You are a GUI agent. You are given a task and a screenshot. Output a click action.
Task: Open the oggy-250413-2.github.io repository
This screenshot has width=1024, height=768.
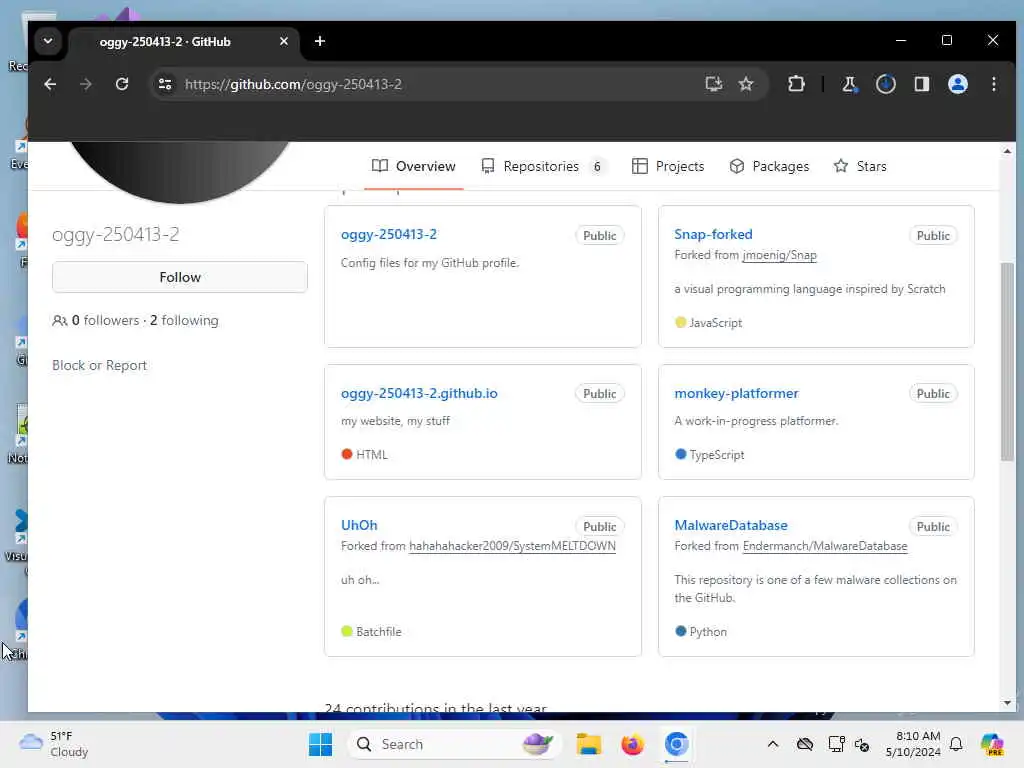[x=419, y=393]
